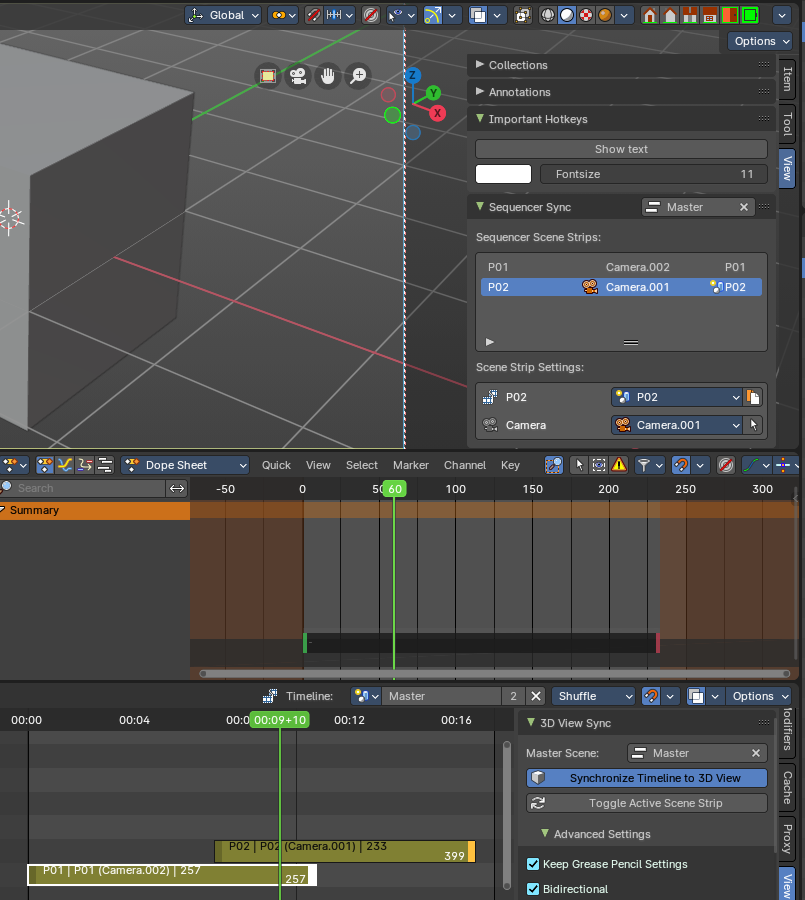Toggle X-ray mode icon
The image size is (805, 900).
pyautogui.click(x=523, y=15)
